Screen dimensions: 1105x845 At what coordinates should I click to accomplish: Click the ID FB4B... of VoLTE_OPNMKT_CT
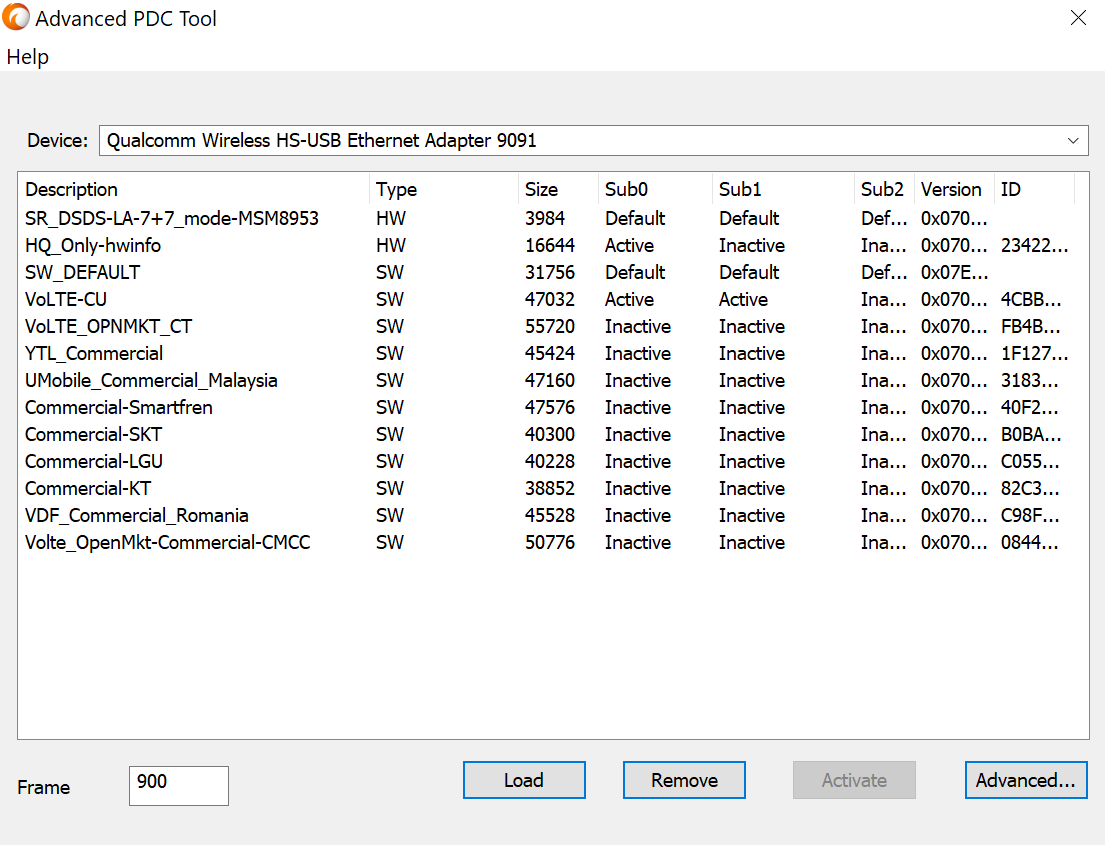coord(1030,326)
